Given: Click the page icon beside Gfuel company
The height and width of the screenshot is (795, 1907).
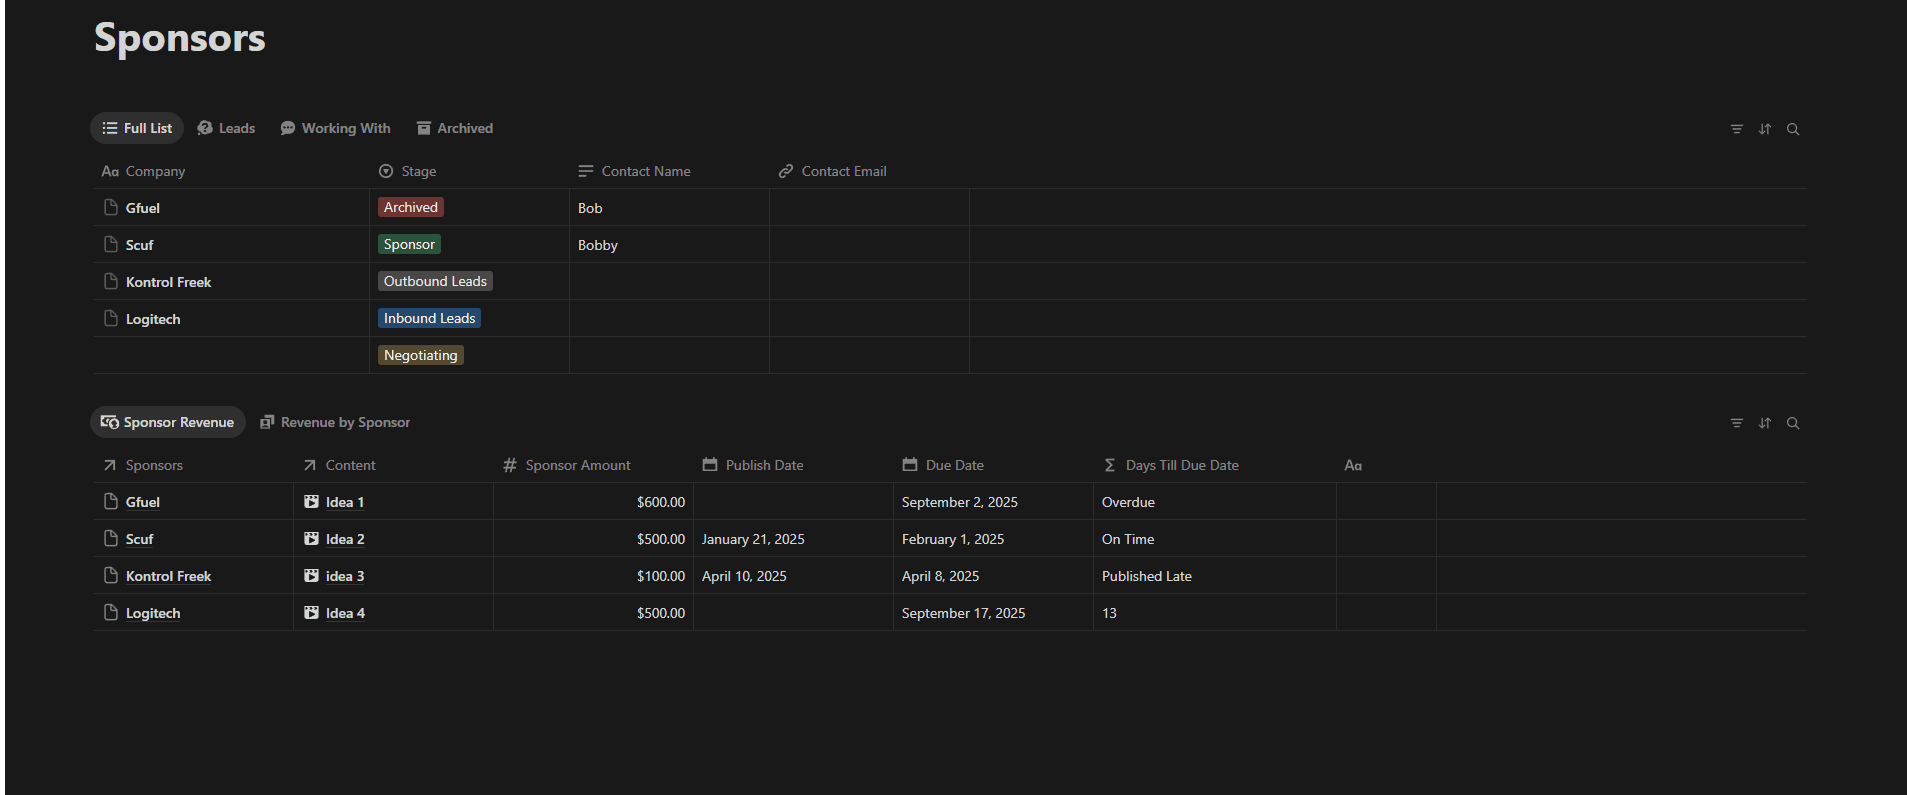Looking at the screenshot, I should [111, 207].
